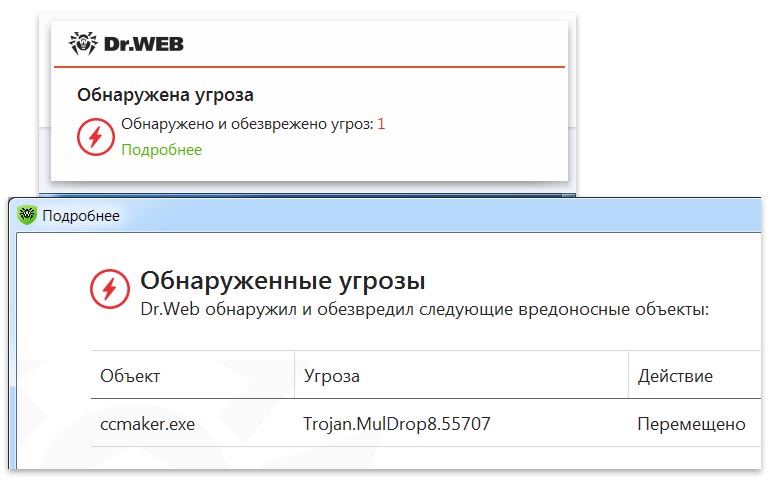Click the red lightning threat icon in notification
This screenshot has width=772, height=484.
click(x=96, y=137)
